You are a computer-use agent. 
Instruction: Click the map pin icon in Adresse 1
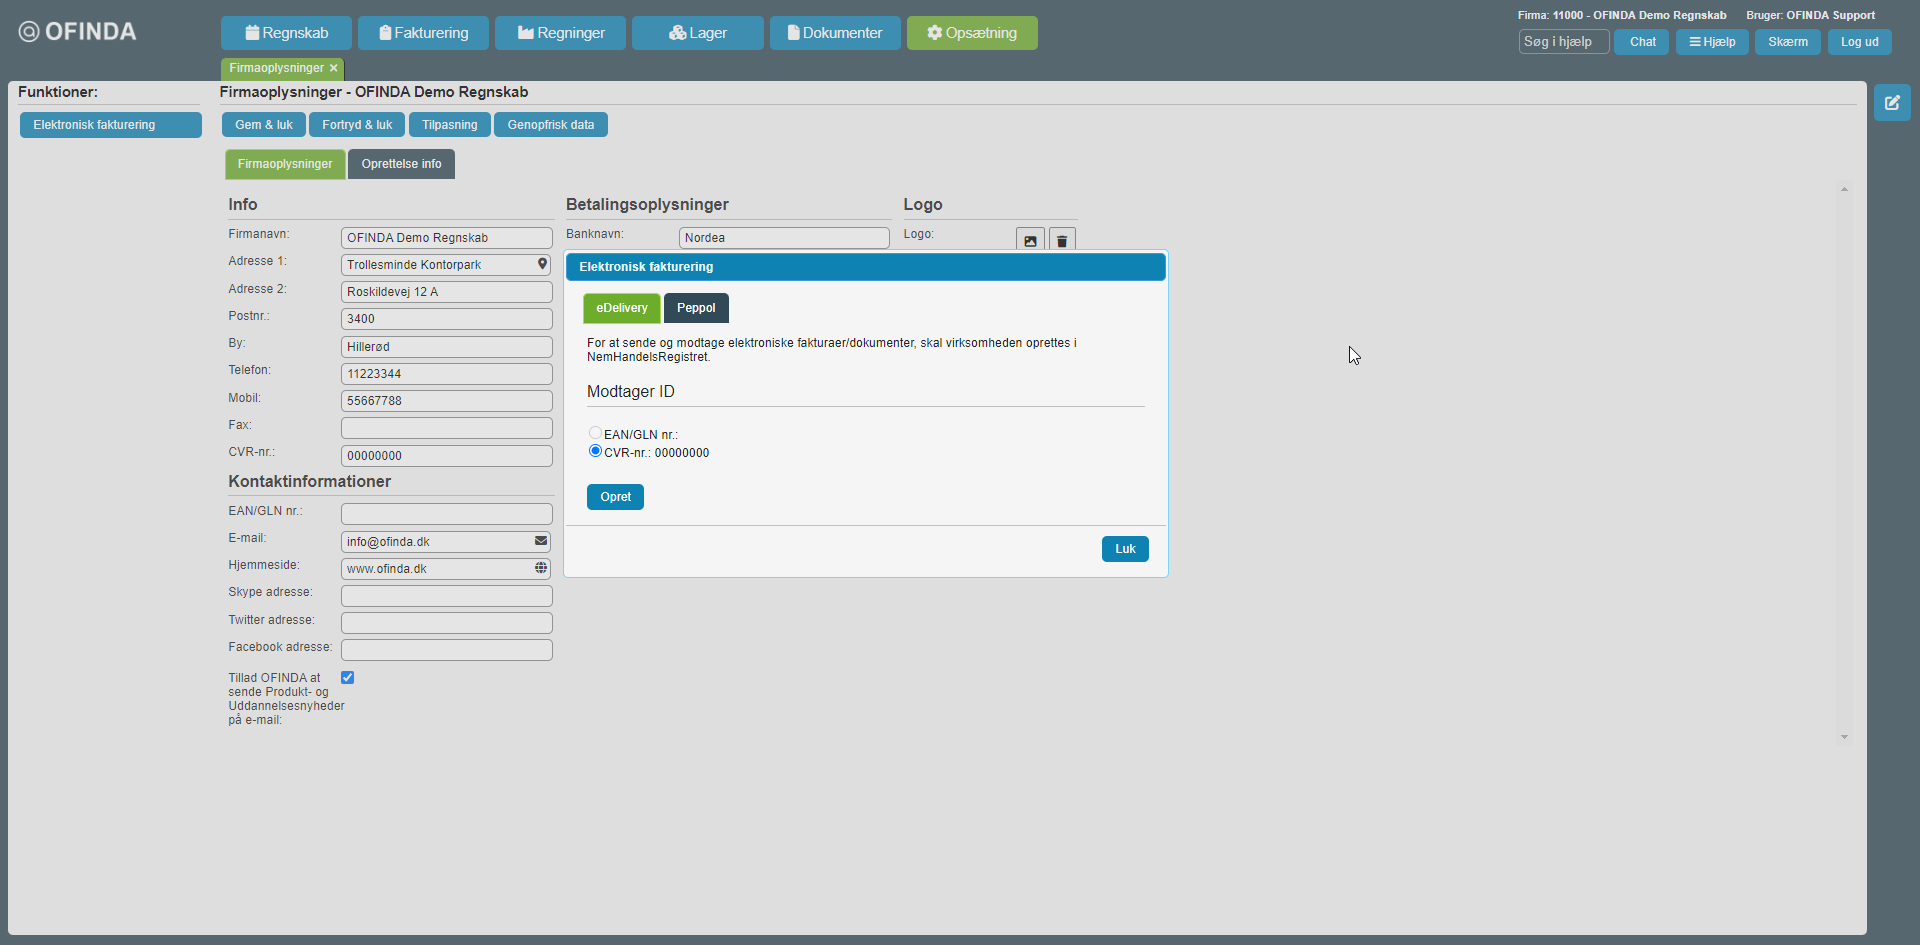(x=542, y=264)
